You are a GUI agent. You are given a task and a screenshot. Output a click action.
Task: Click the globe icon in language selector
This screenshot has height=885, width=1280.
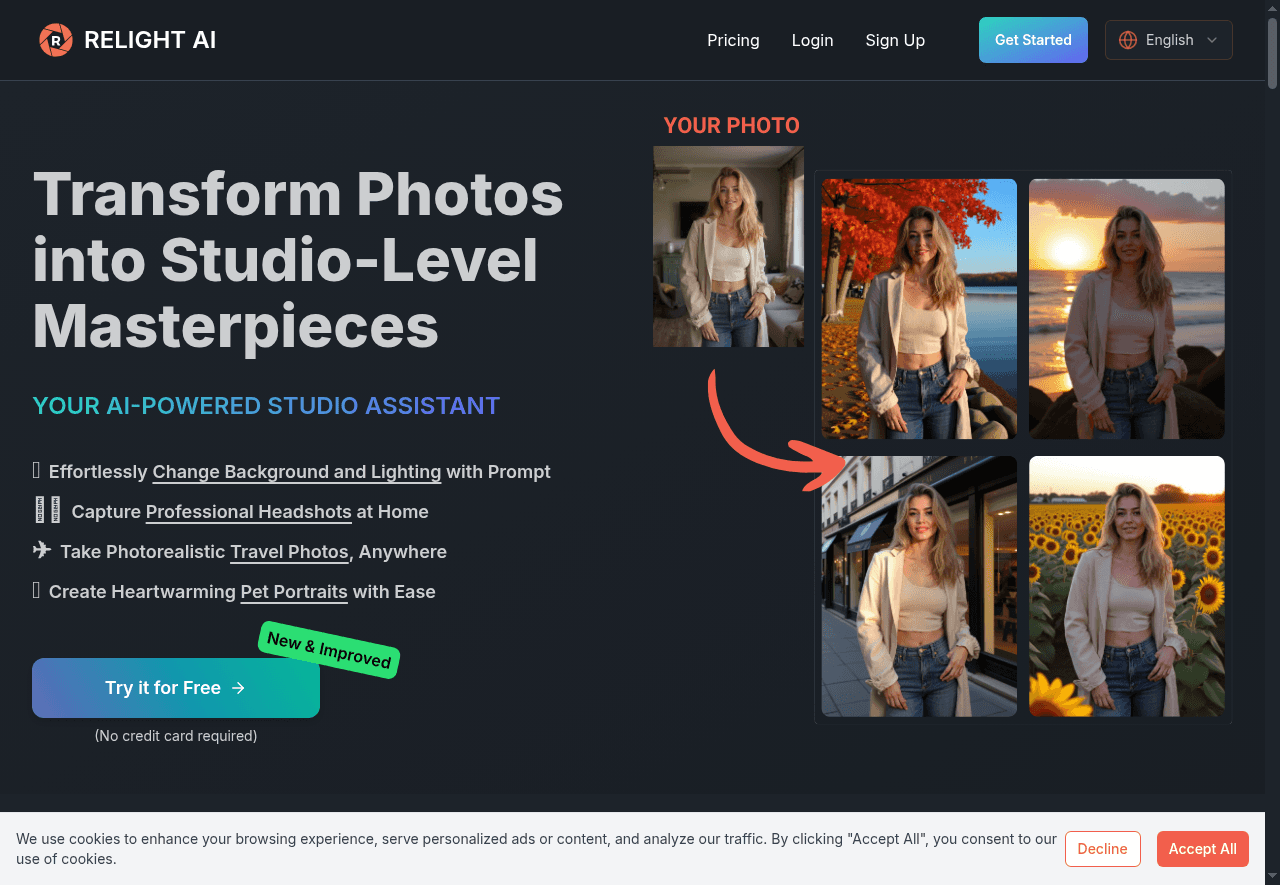point(1128,40)
